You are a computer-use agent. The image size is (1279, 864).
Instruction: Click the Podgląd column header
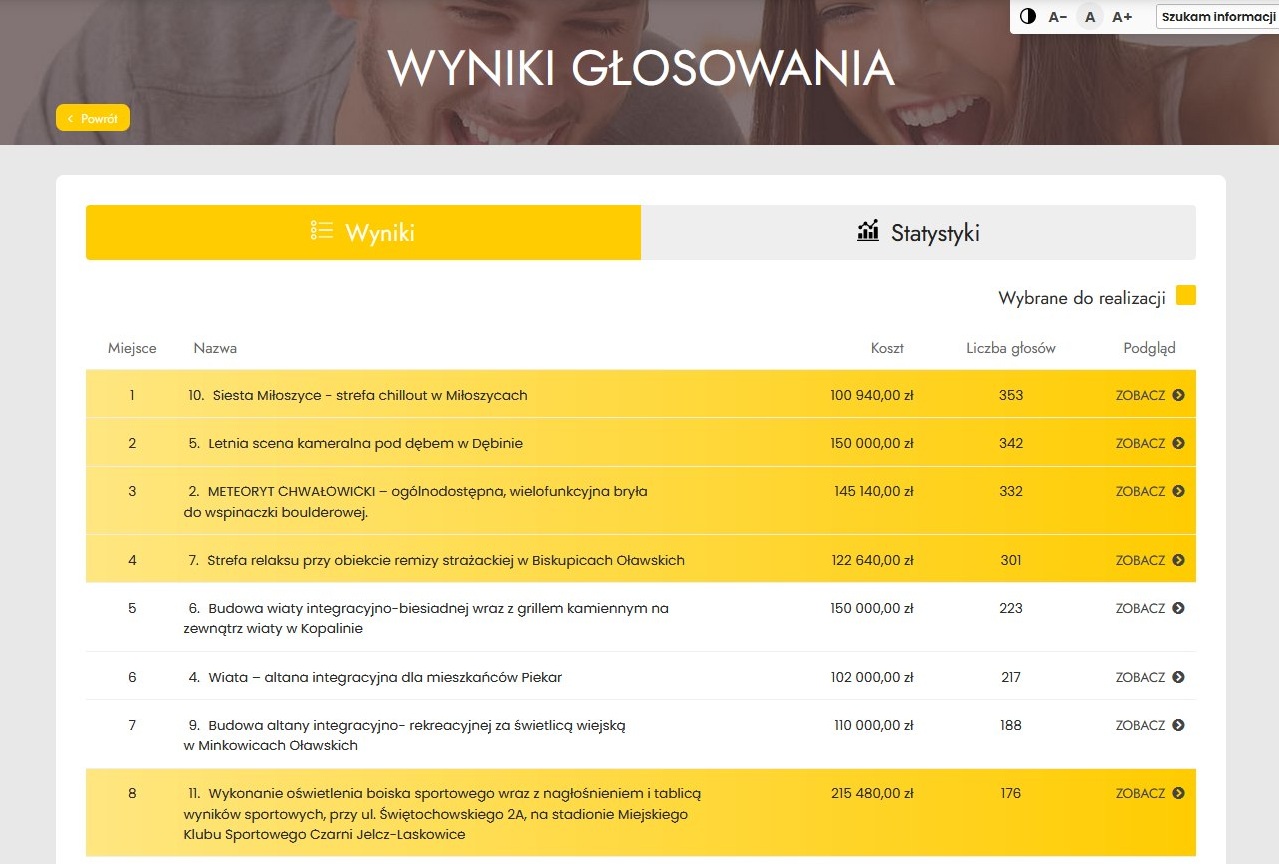click(1150, 348)
